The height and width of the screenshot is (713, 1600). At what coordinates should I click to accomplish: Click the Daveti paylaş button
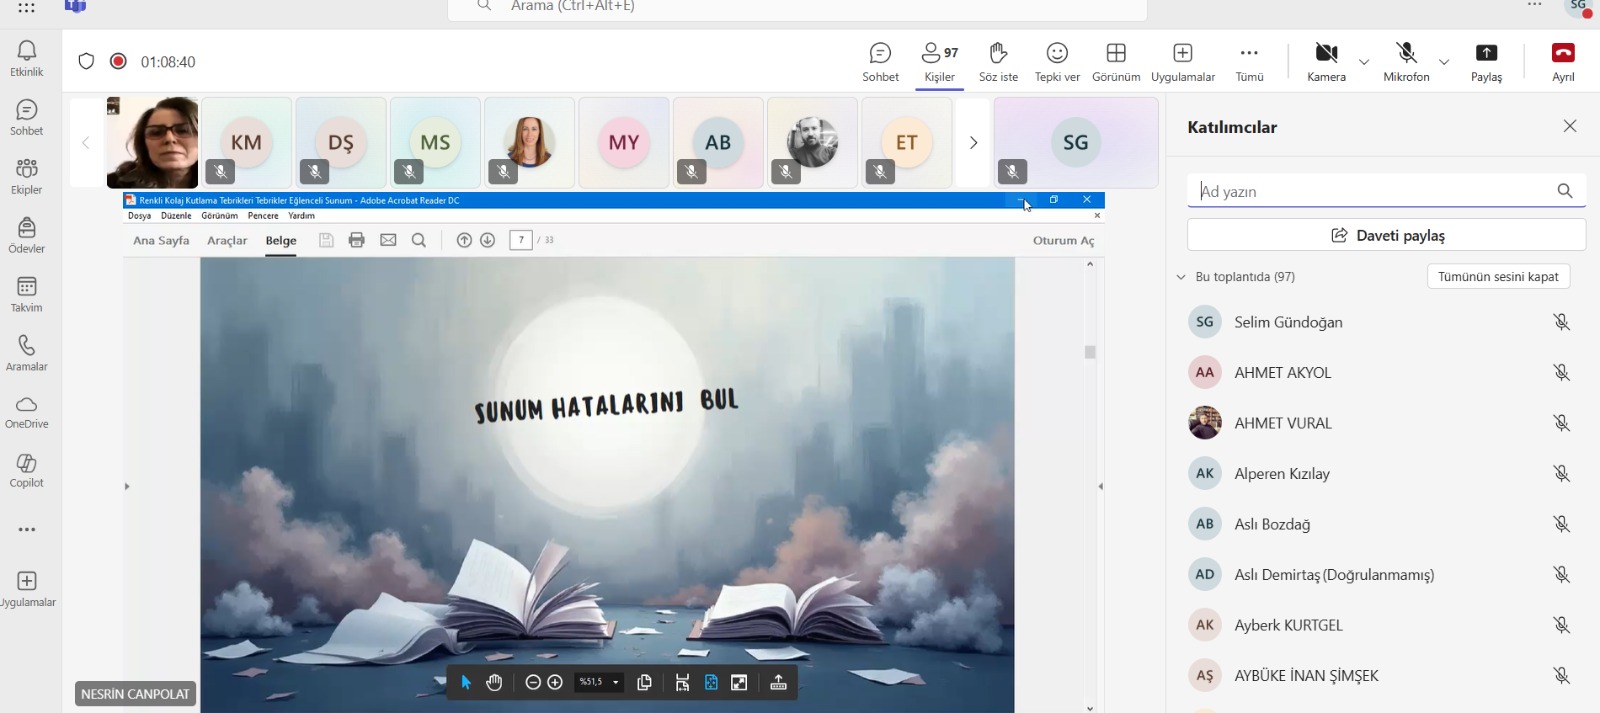[1386, 235]
